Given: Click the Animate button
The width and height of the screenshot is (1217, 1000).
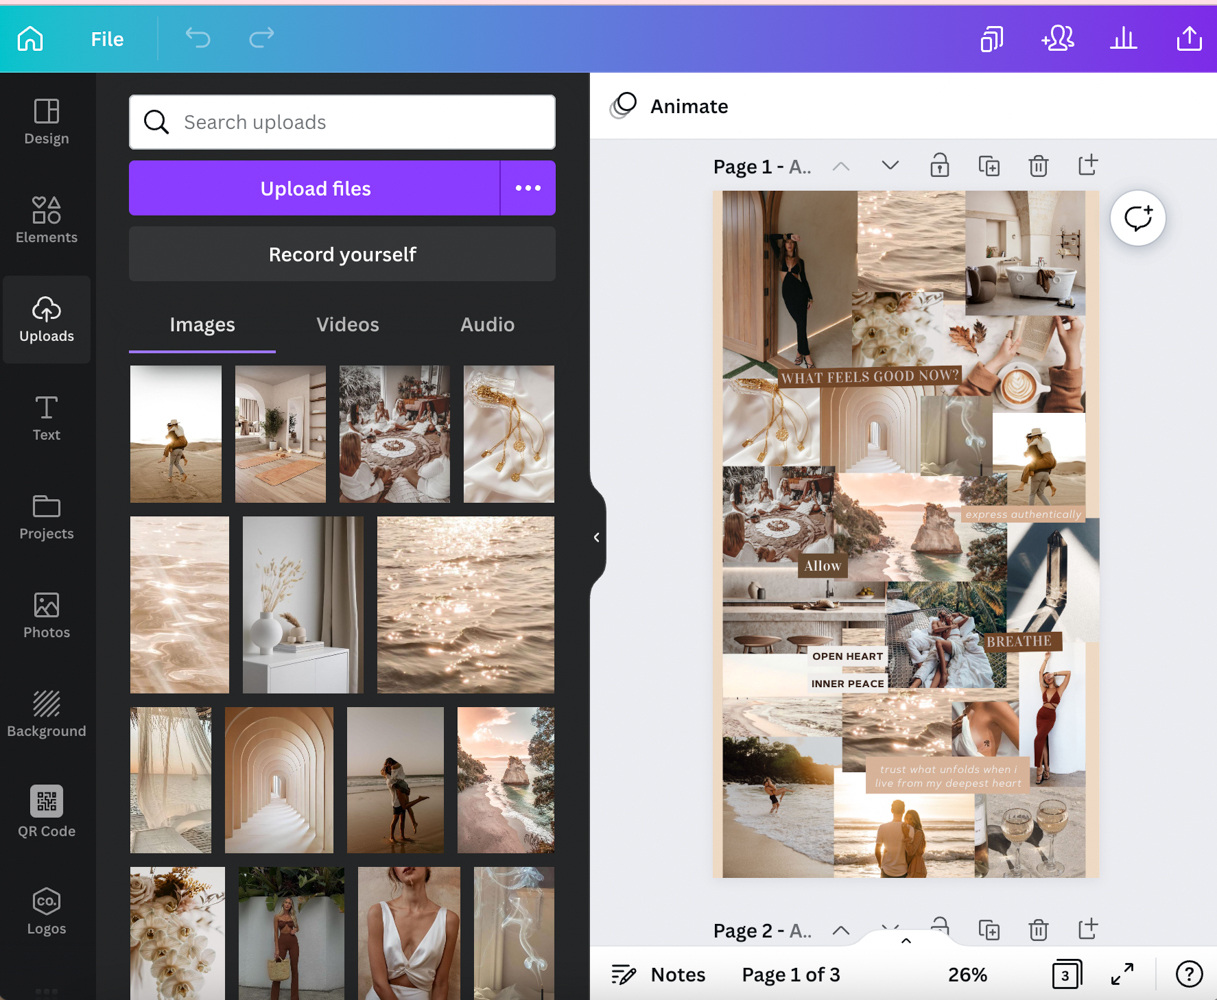Looking at the screenshot, I should 669,106.
